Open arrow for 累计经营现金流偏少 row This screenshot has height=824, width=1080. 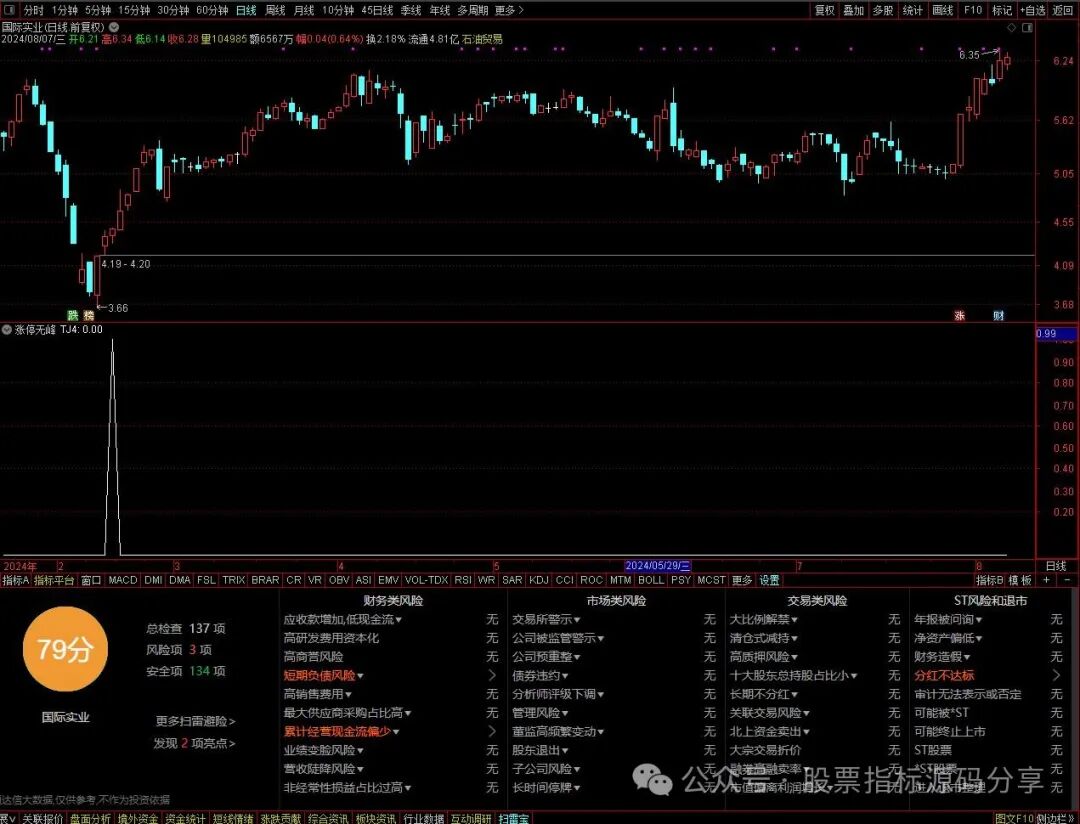coord(492,731)
